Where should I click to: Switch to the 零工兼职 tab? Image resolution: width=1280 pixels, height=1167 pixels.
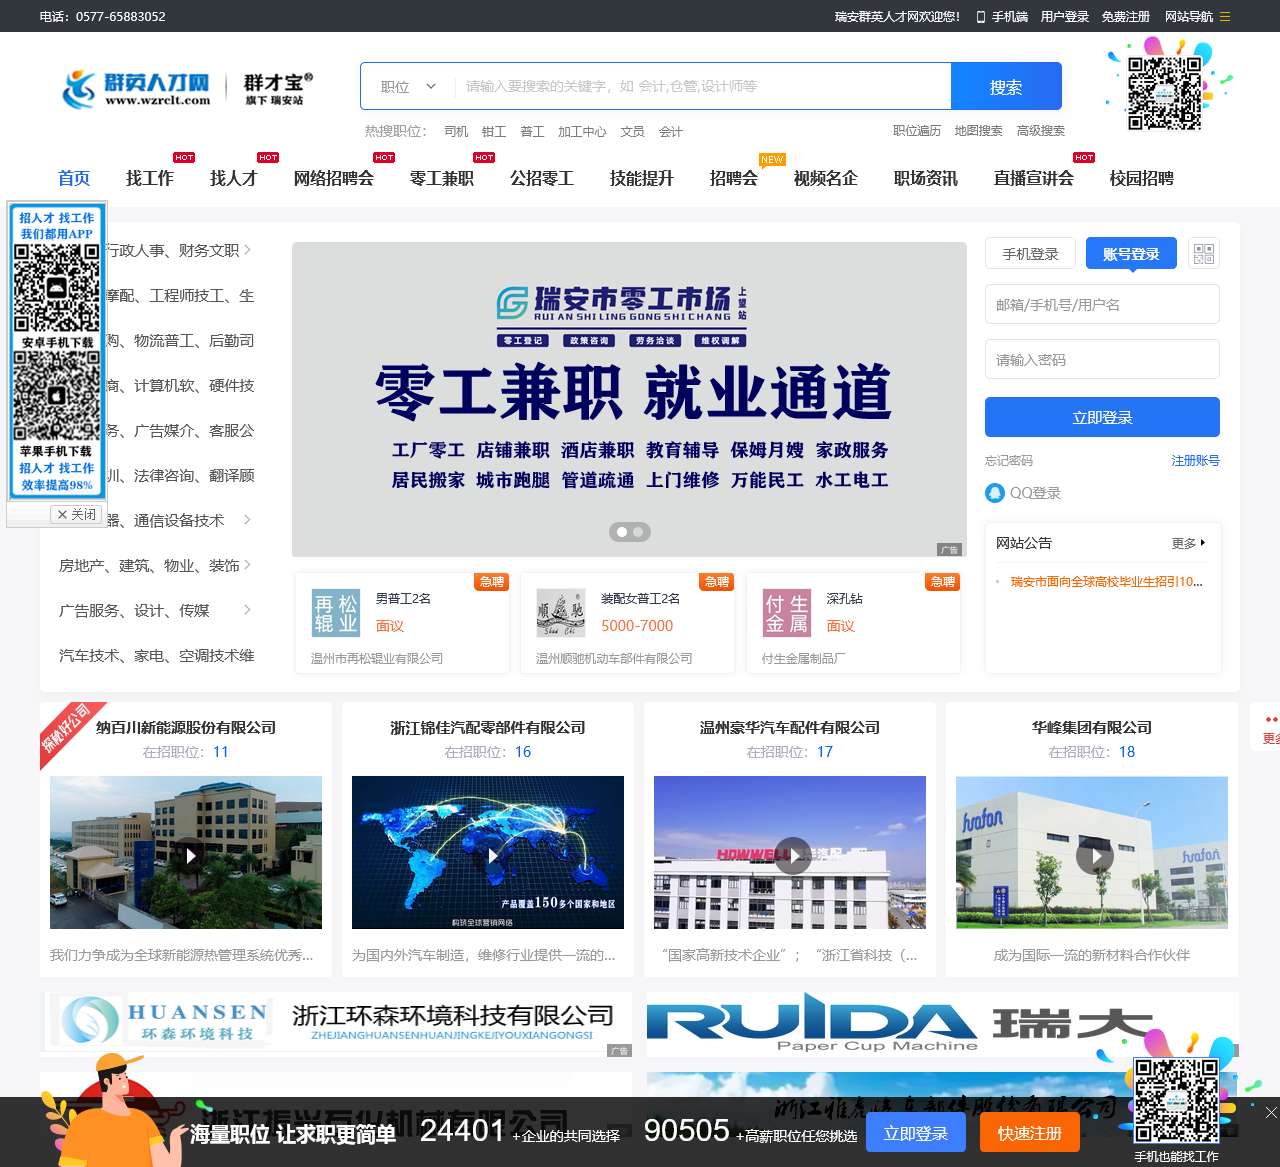pos(441,178)
